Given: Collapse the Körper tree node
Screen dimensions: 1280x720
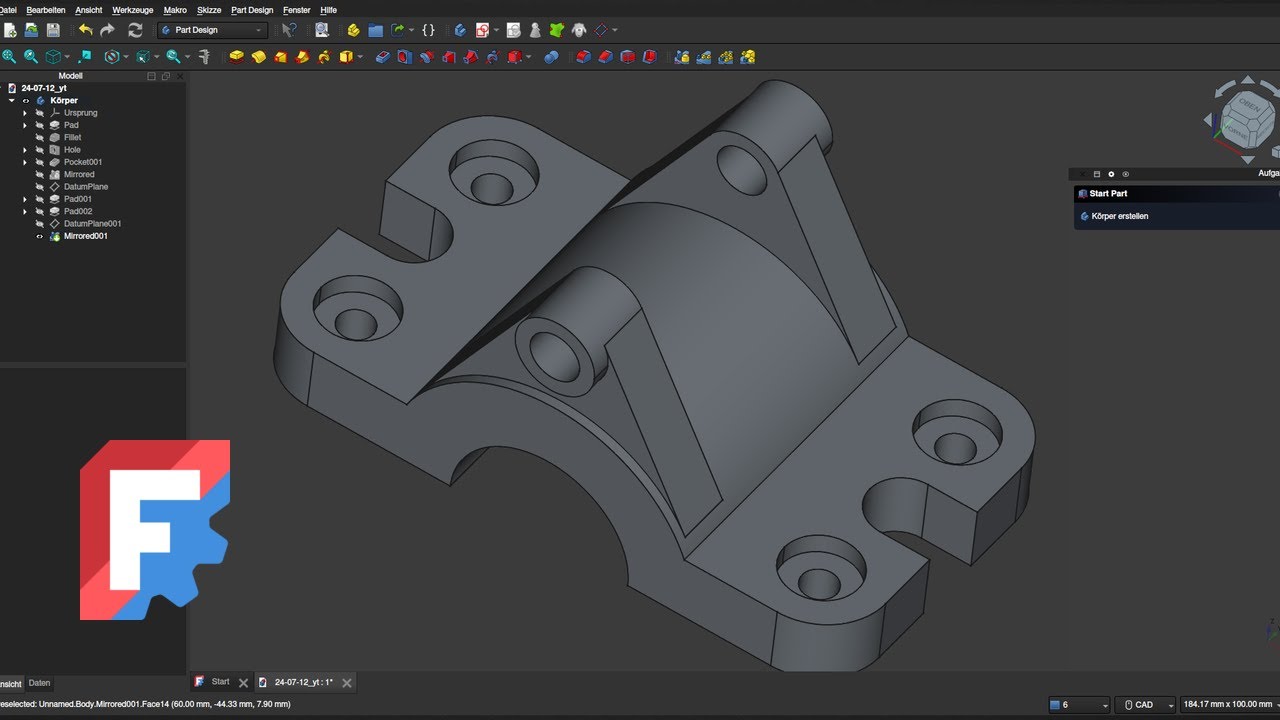Looking at the screenshot, I should point(12,100).
